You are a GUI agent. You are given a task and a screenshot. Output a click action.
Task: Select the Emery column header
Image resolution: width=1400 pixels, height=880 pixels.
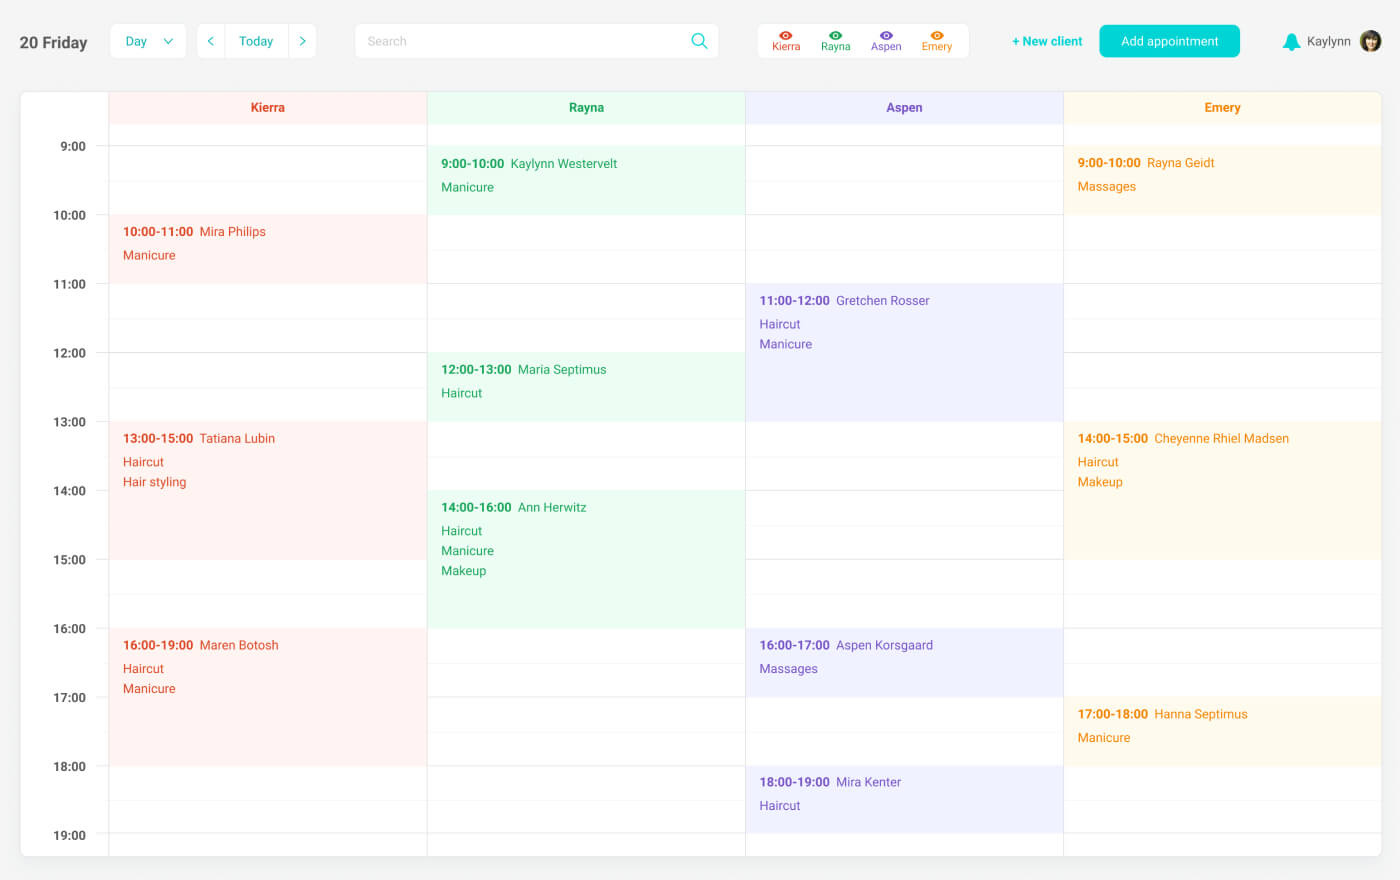(x=1222, y=108)
